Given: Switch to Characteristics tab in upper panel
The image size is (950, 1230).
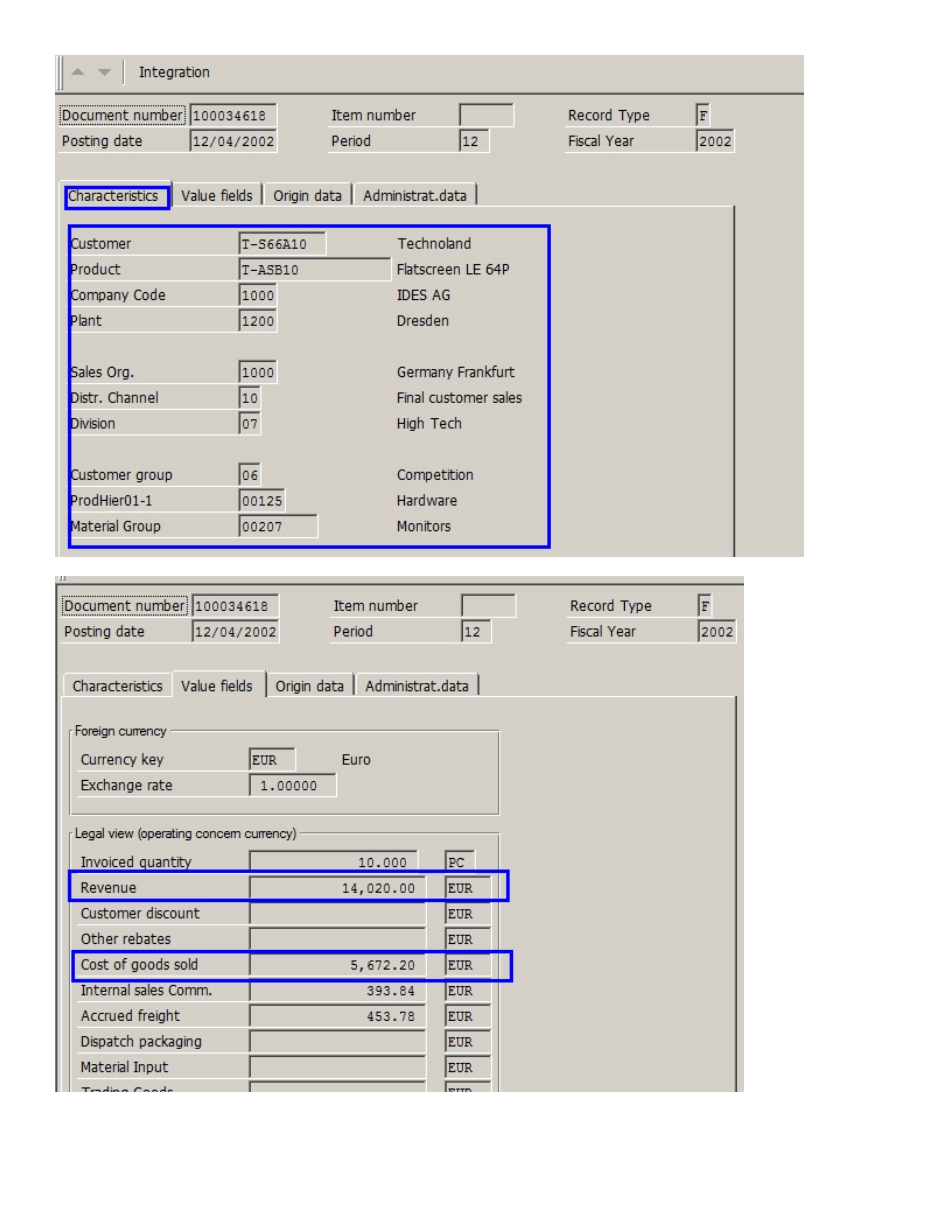Looking at the screenshot, I should tap(118, 196).
